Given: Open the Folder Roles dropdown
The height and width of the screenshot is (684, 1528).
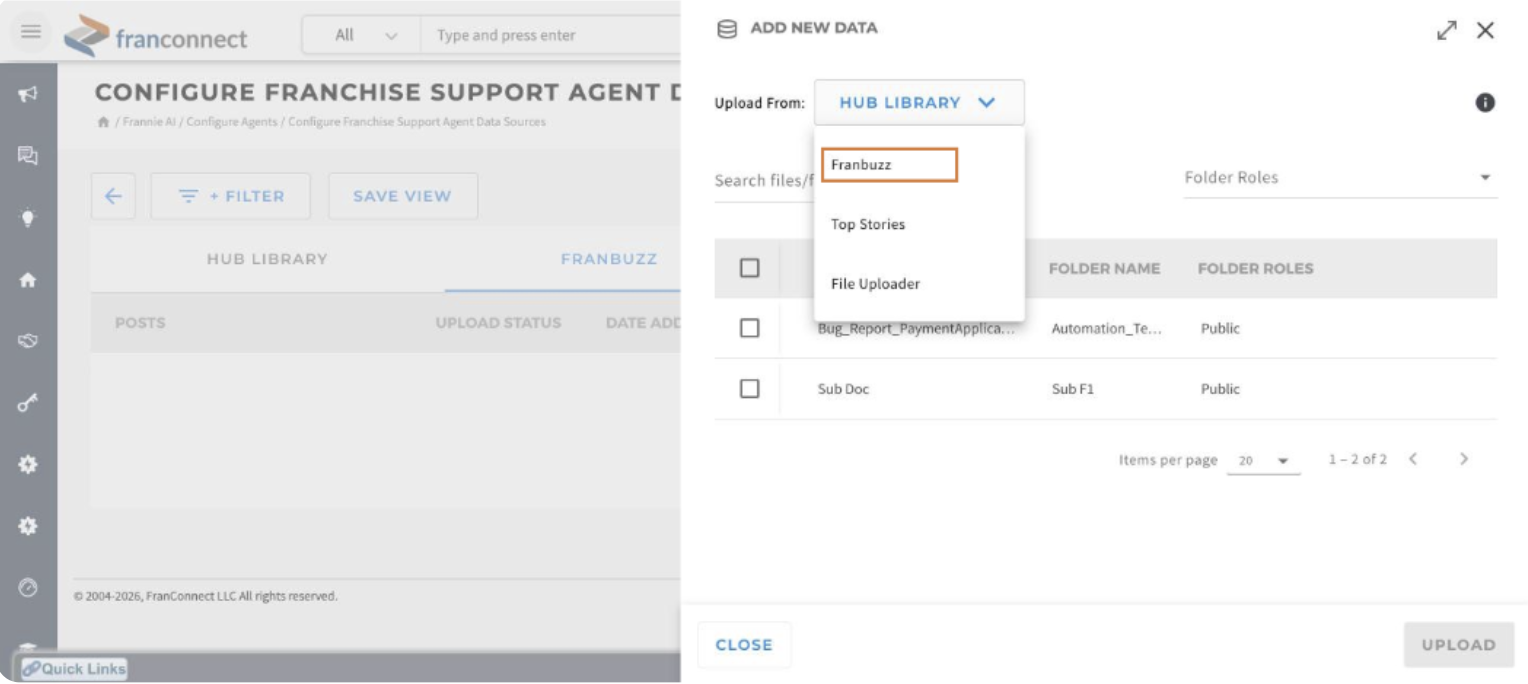Looking at the screenshot, I should pyautogui.click(x=1340, y=178).
